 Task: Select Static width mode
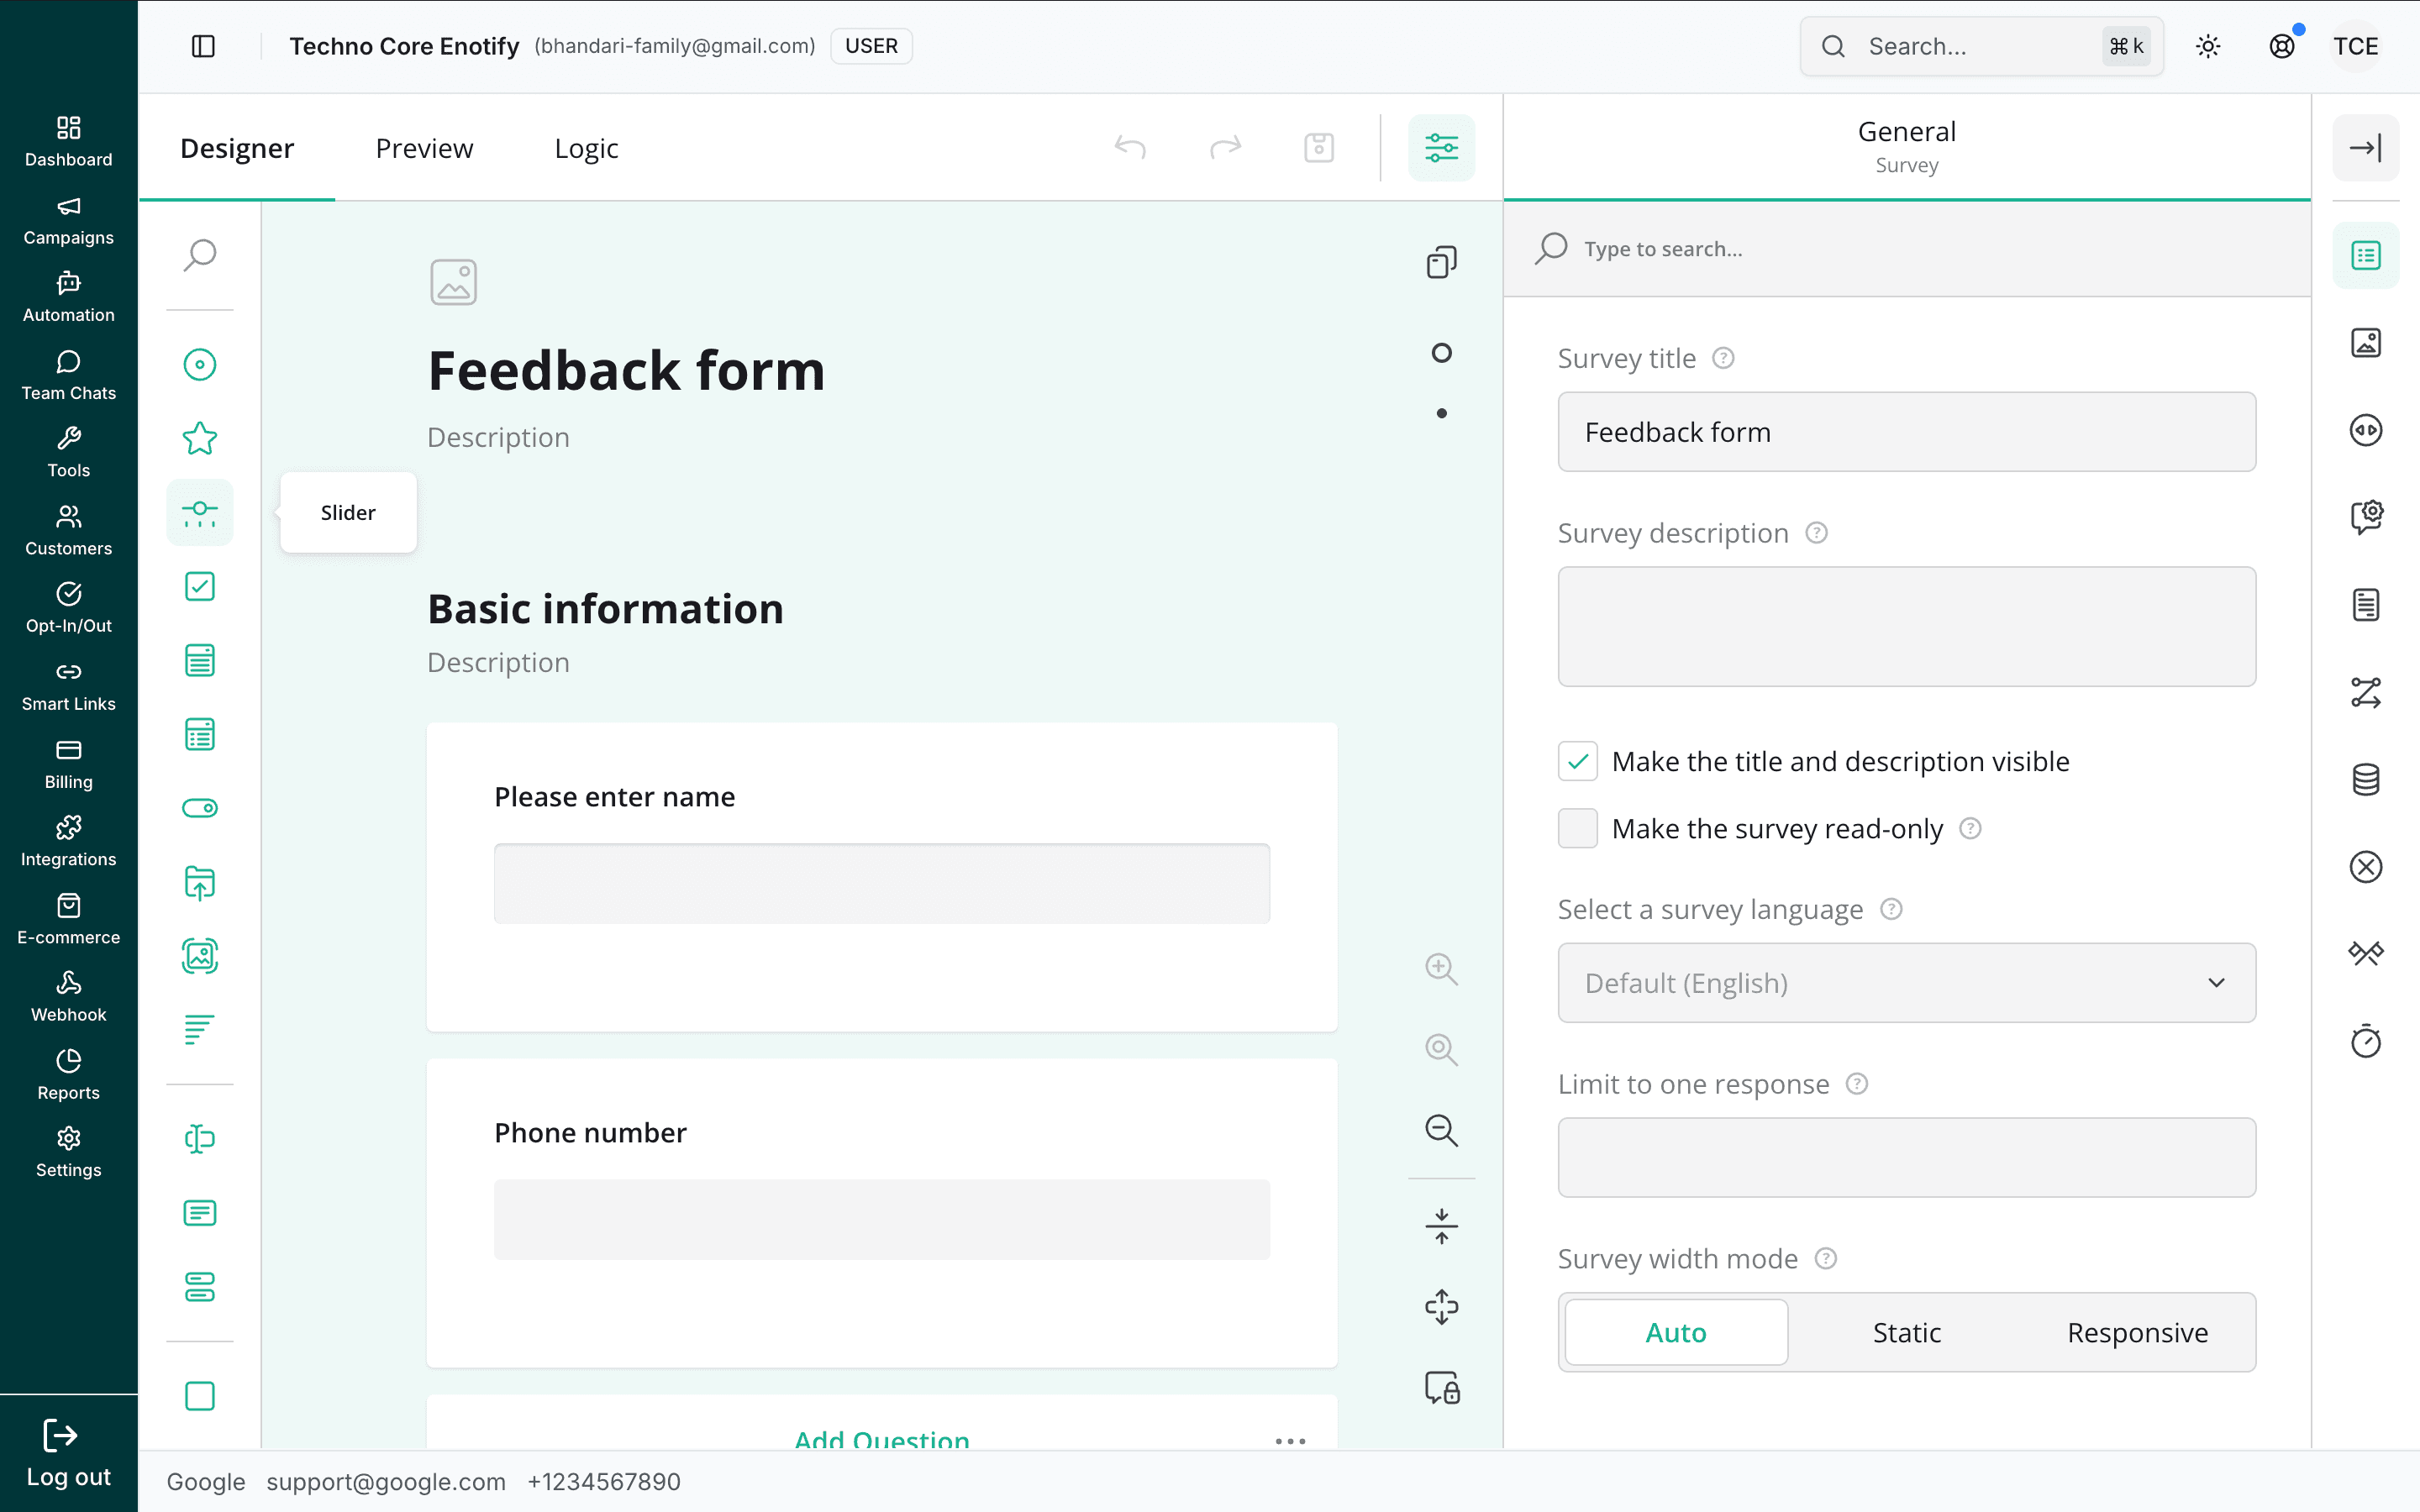pos(1906,1332)
